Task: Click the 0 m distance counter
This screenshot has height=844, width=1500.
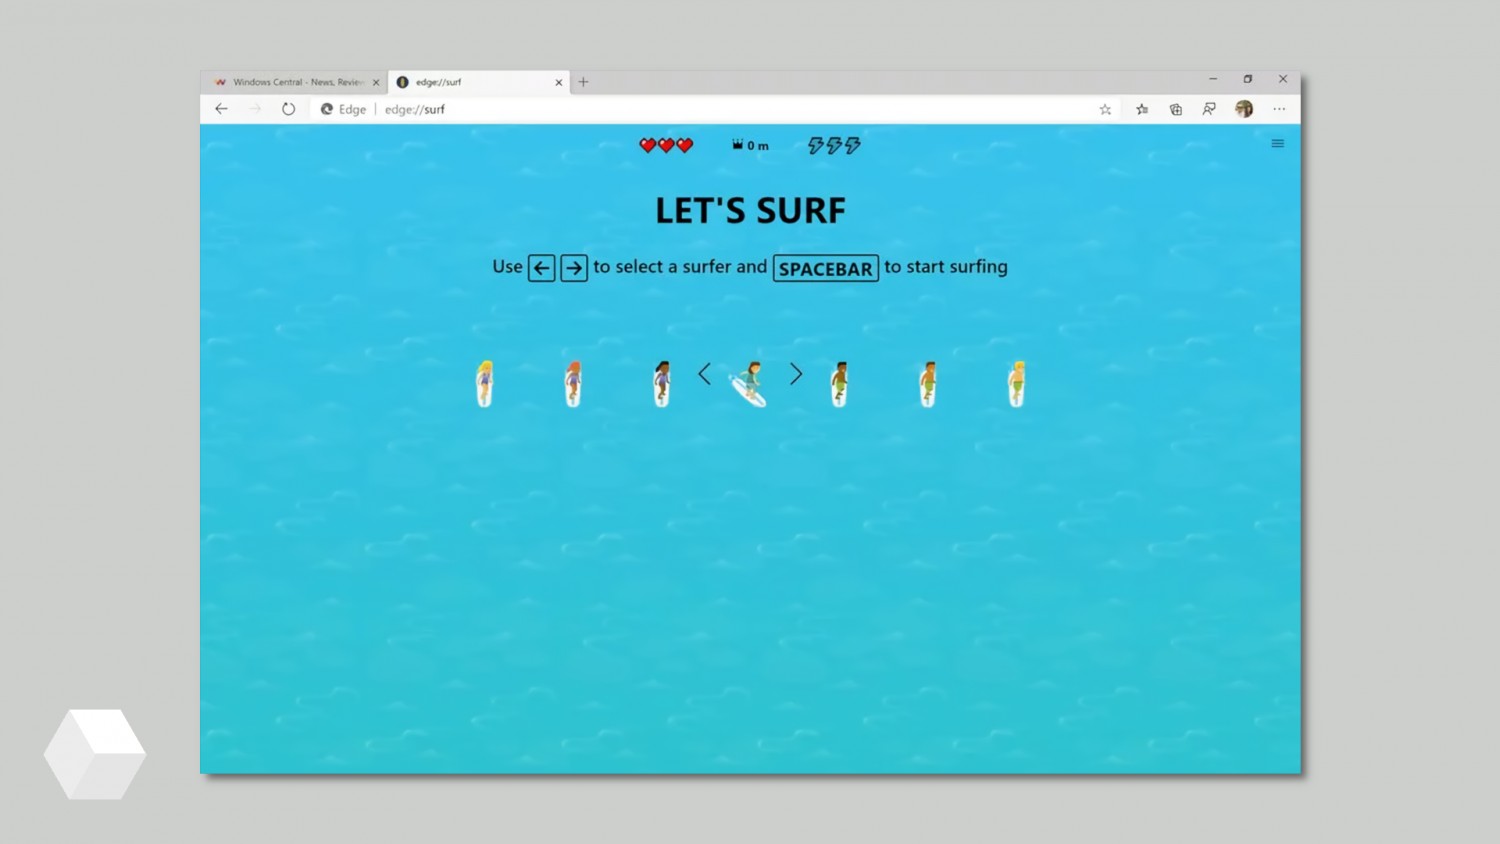Action: point(750,145)
